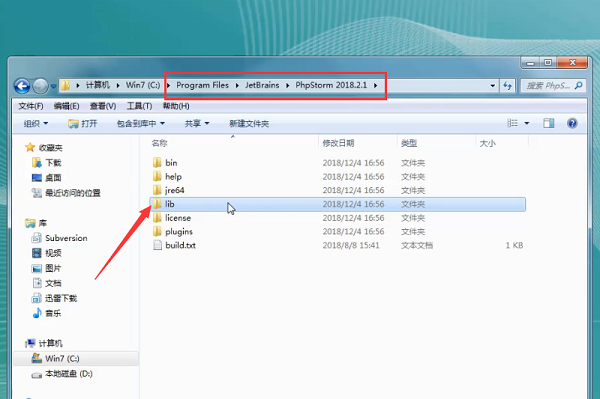Screen dimensions: 600x399
Task: Expand arrow after Program Files breadcrumb
Action: (237, 85)
